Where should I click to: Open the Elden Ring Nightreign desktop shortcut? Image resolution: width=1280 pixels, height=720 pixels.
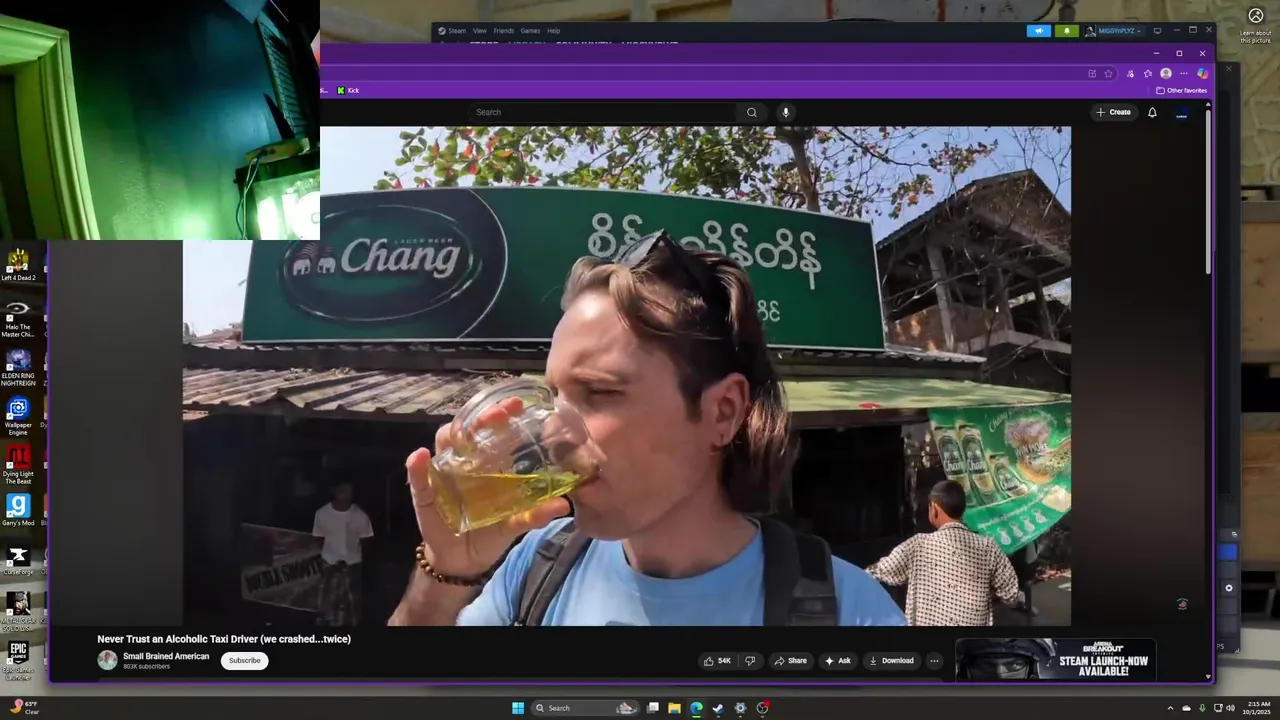pyautogui.click(x=18, y=368)
